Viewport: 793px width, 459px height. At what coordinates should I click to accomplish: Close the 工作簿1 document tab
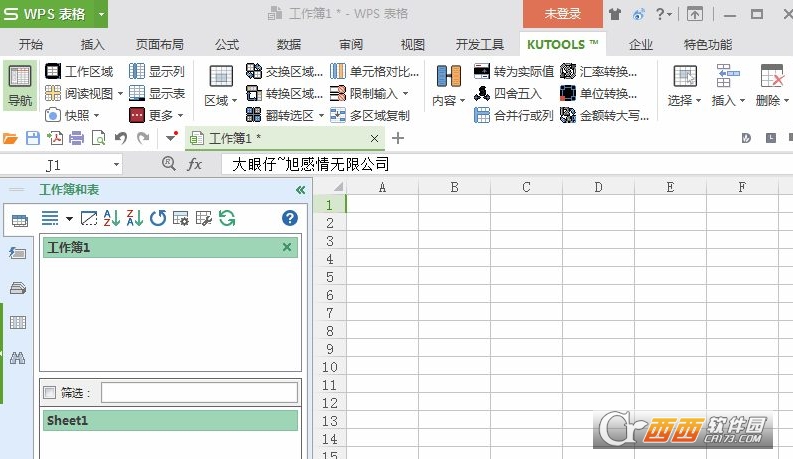coord(374,139)
